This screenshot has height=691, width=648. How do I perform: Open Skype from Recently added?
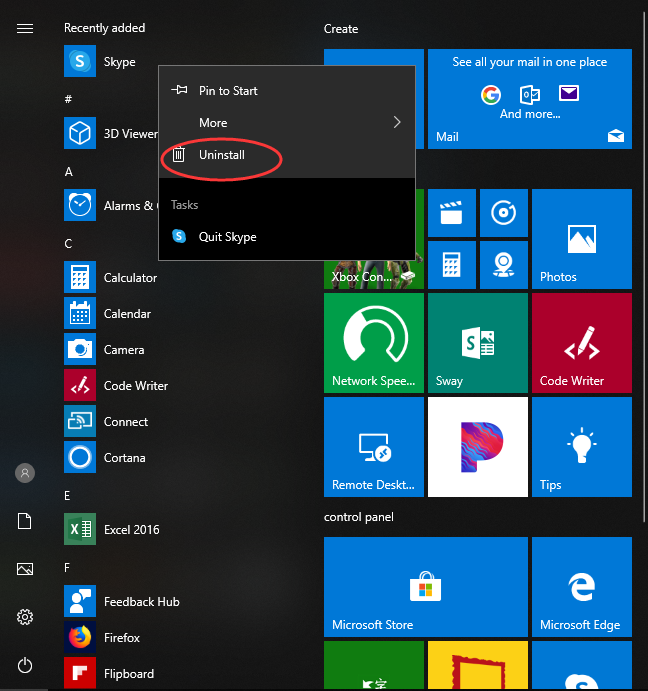coord(100,61)
